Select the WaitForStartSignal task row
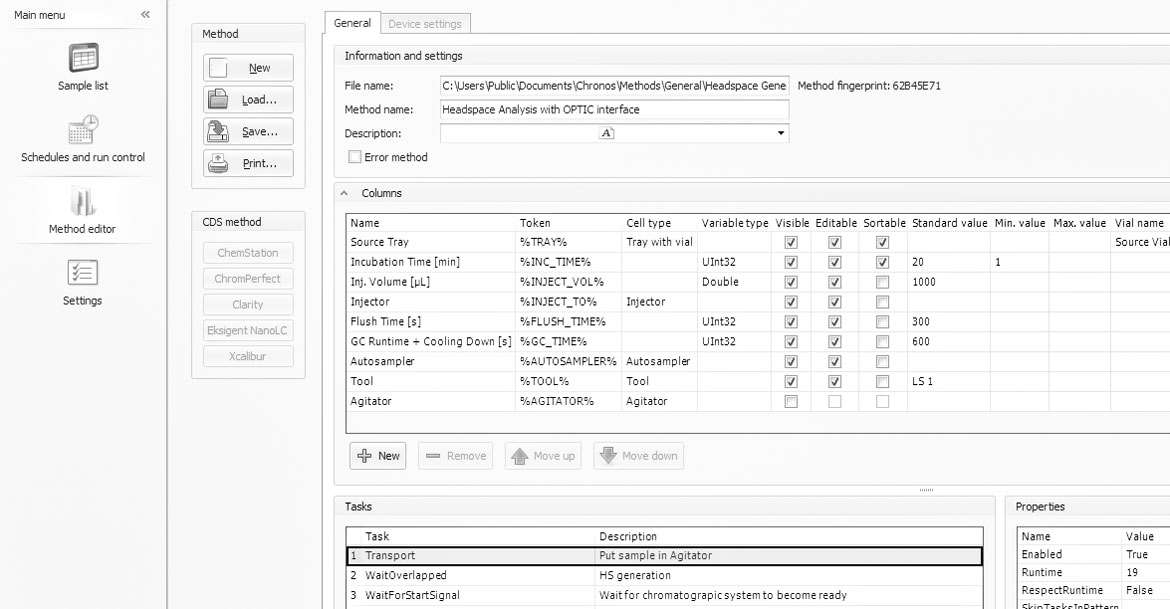1170x609 pixels. 664,596
